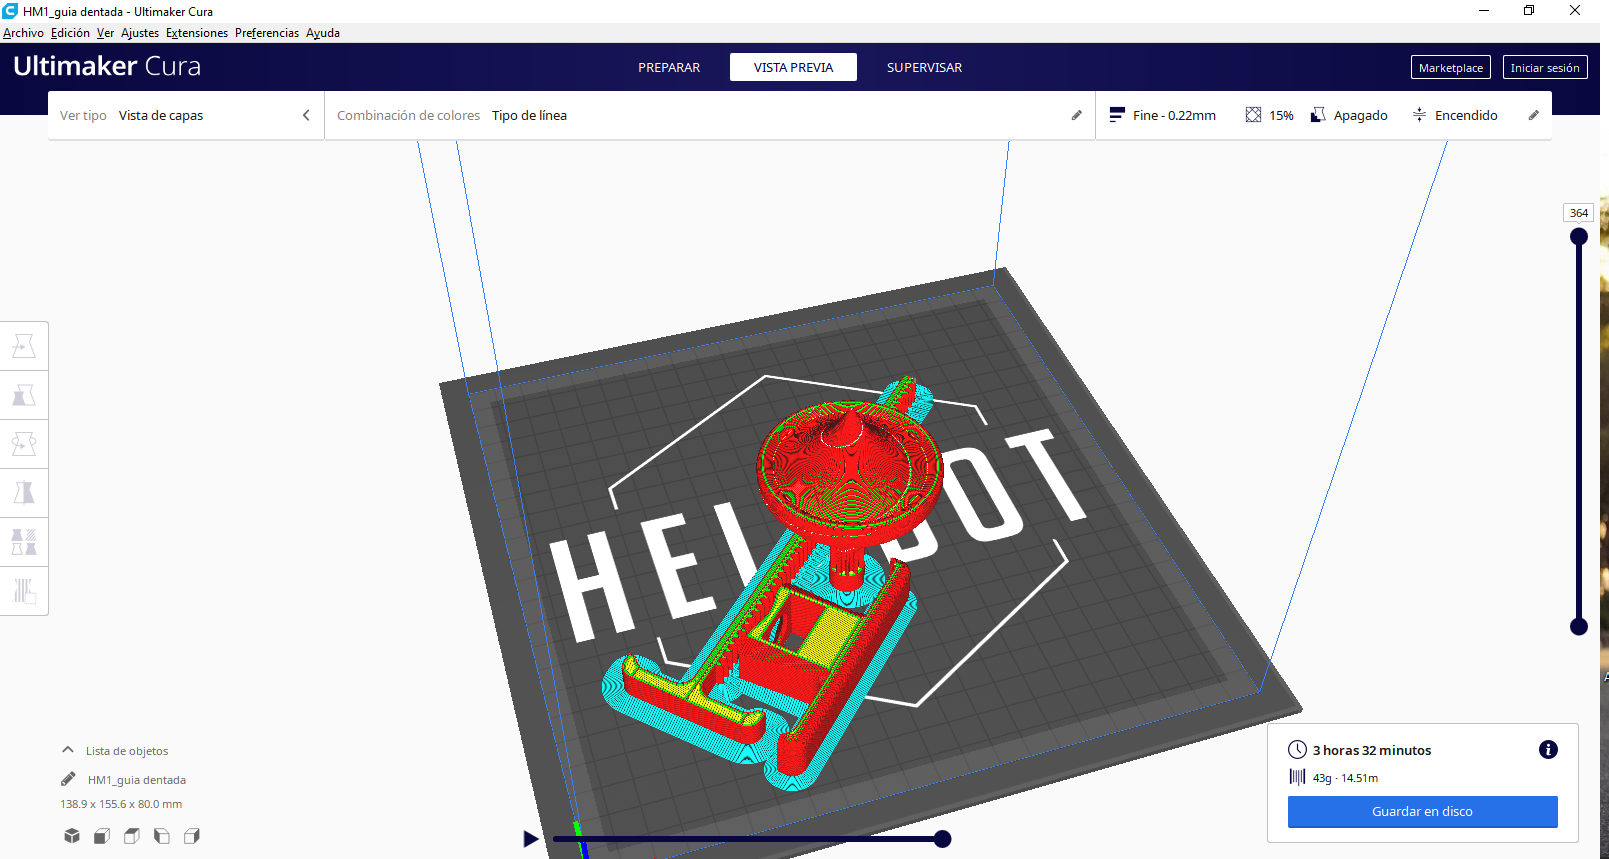Image resolution: width=1609 pixels, height=859 pixels.
Task: Click the clock icon beside print time
Action: (1297, 749)
